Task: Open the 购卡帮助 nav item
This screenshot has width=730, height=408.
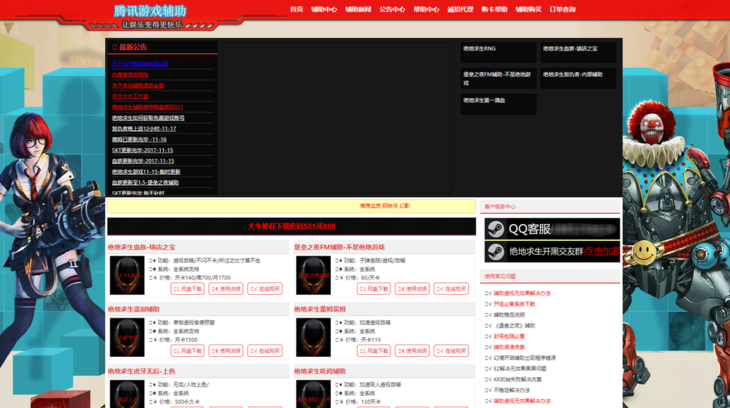Action: click(494, 9)
